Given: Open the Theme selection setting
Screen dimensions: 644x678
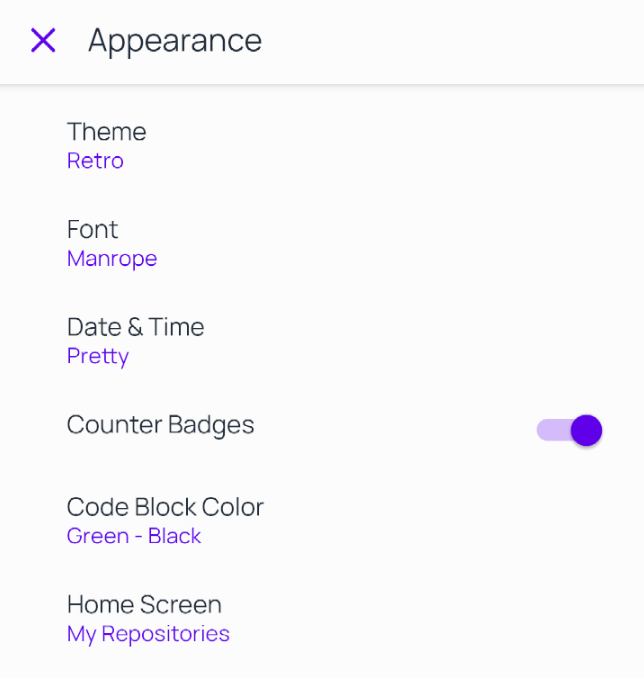Looking at the screenshot, I should (322, 146).
